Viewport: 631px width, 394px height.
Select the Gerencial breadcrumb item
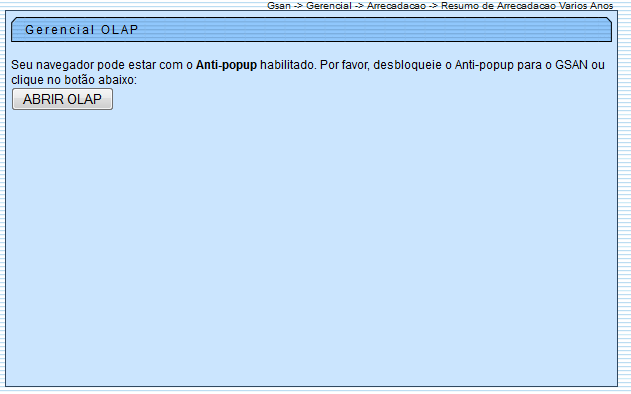pos(329,6)
